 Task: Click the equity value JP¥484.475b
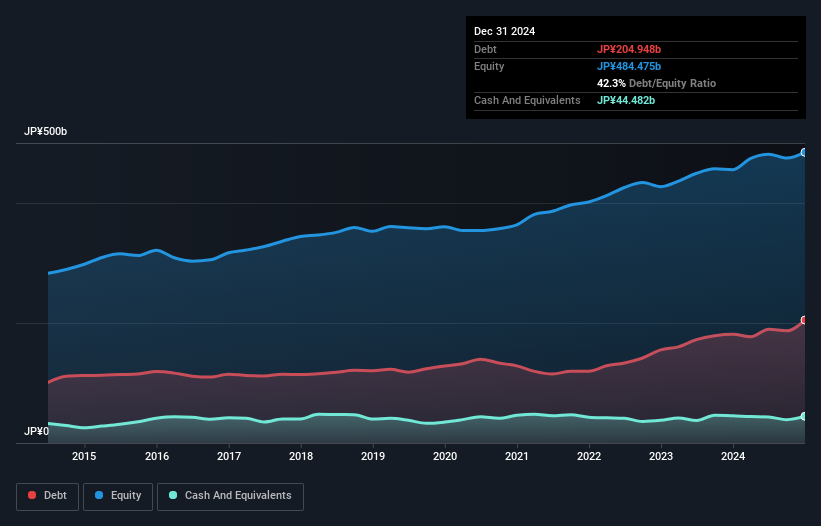click(x=629, y=66)
